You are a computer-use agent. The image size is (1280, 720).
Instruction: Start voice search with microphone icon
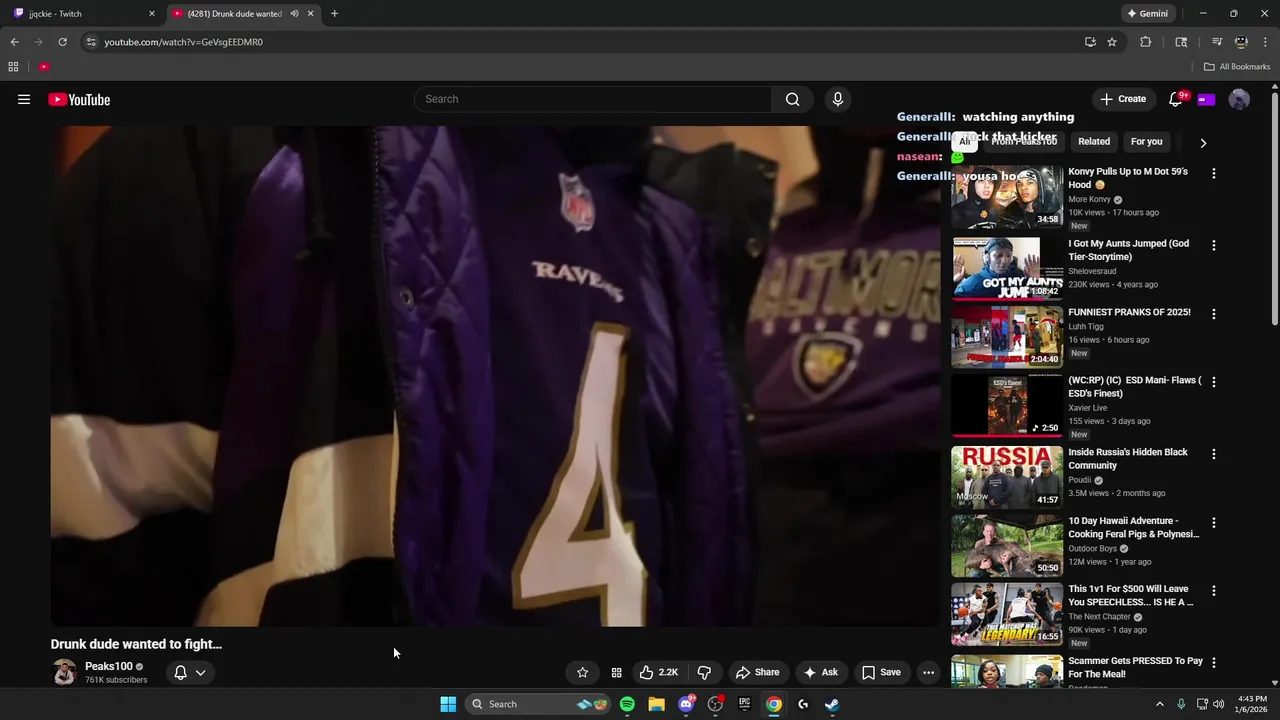tap(838, 99)
